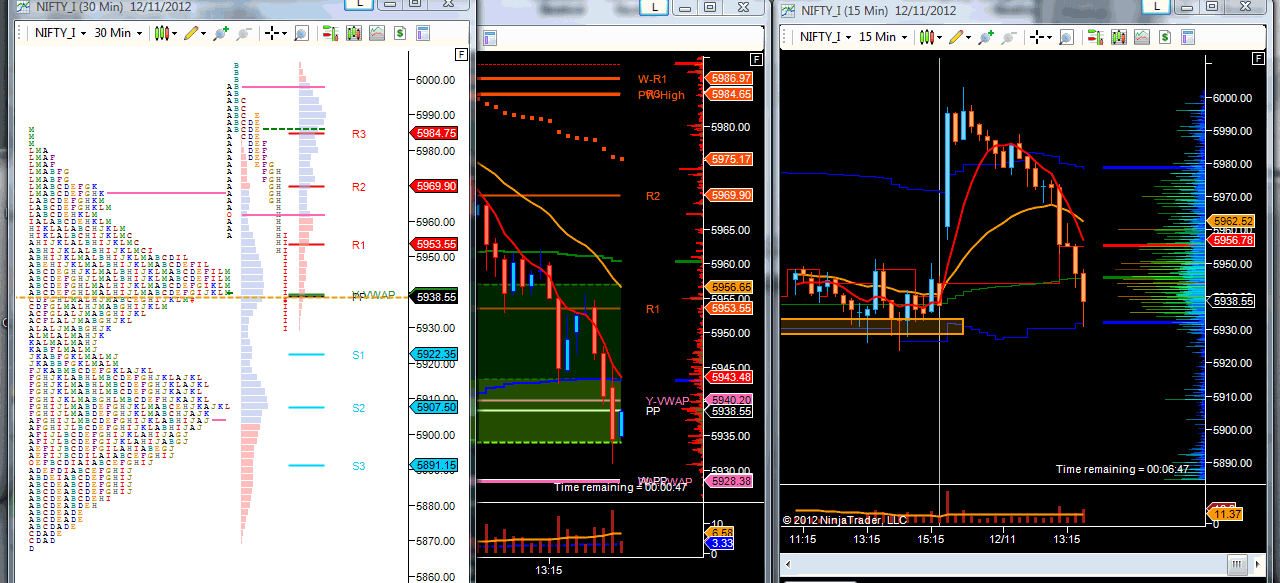Click F button on middle chart

(756, 59)
